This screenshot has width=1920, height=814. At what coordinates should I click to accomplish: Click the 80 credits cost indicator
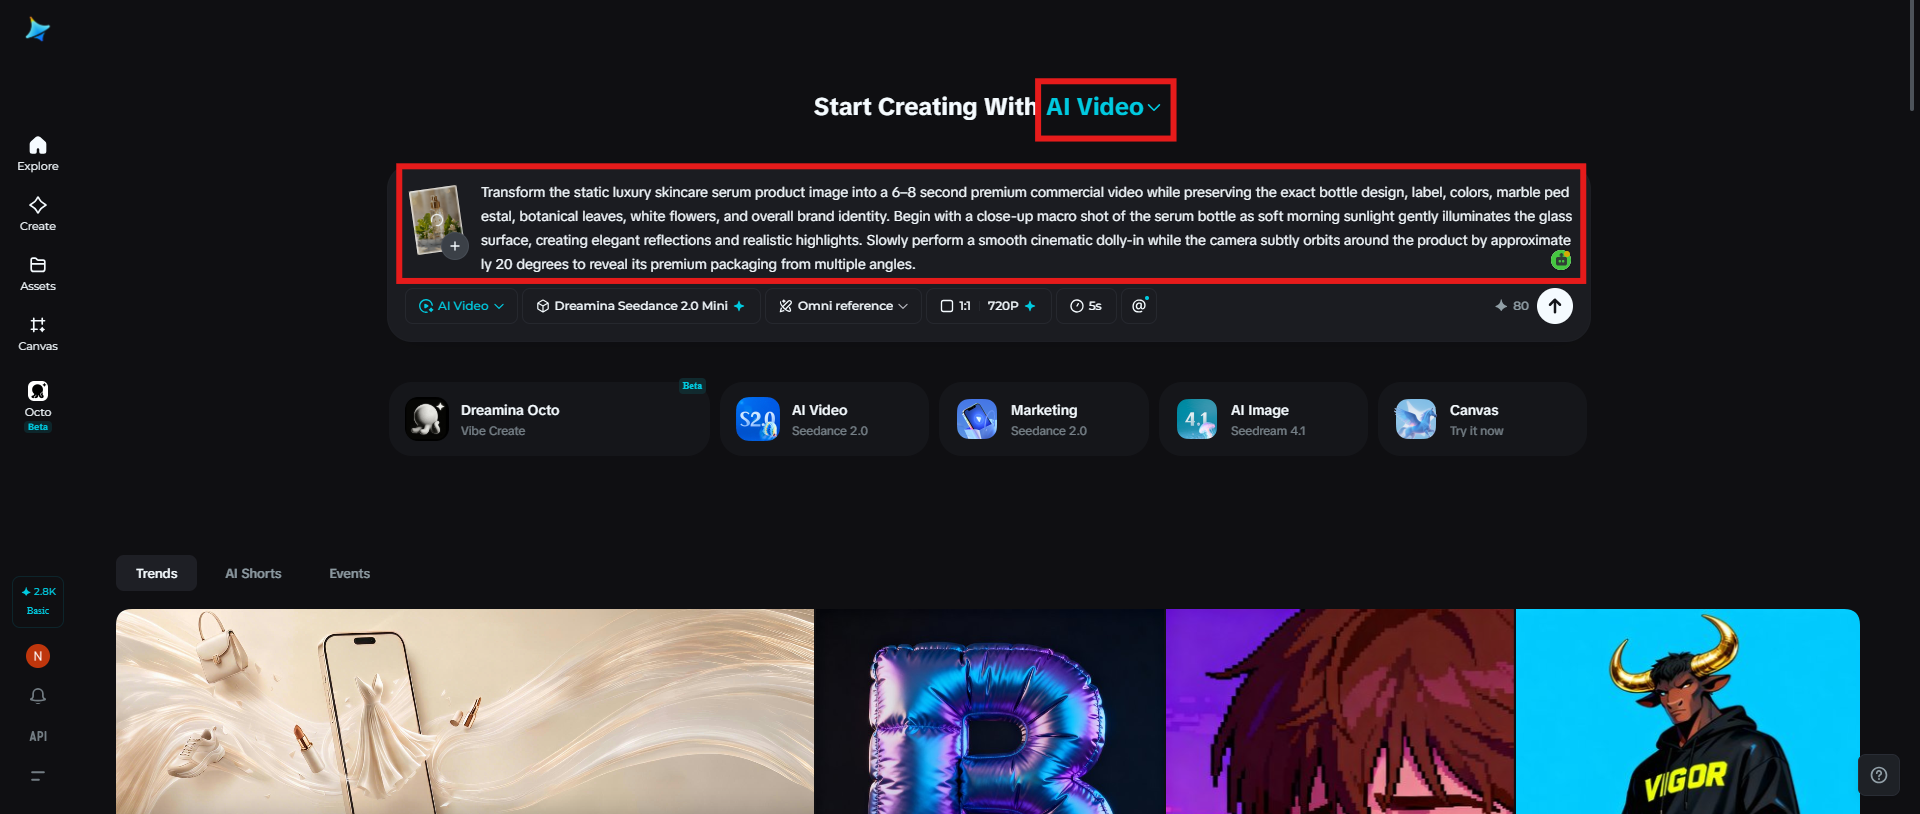click(1511, 306)
